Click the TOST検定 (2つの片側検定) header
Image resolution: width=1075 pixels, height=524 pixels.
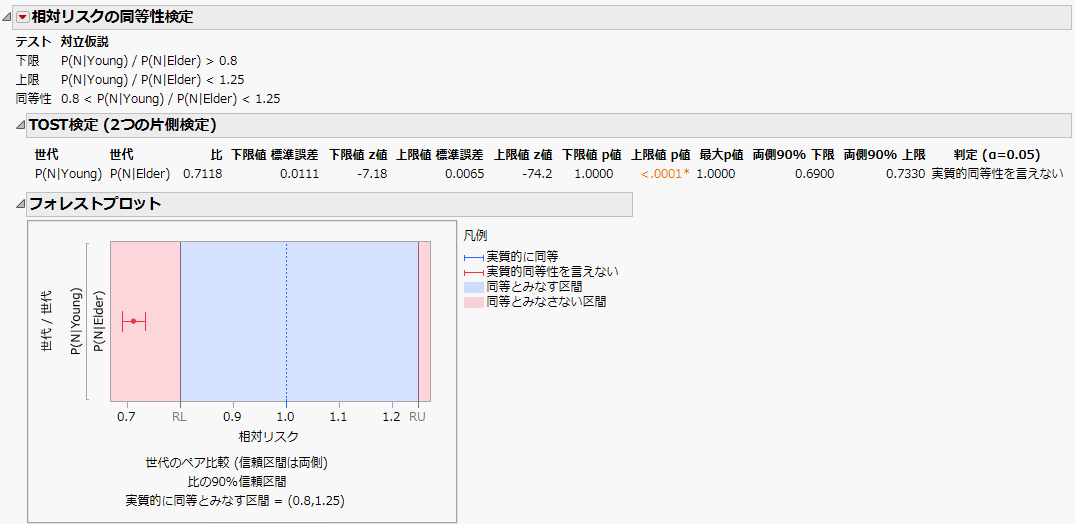pyautogui.click(x=123, y=125)
